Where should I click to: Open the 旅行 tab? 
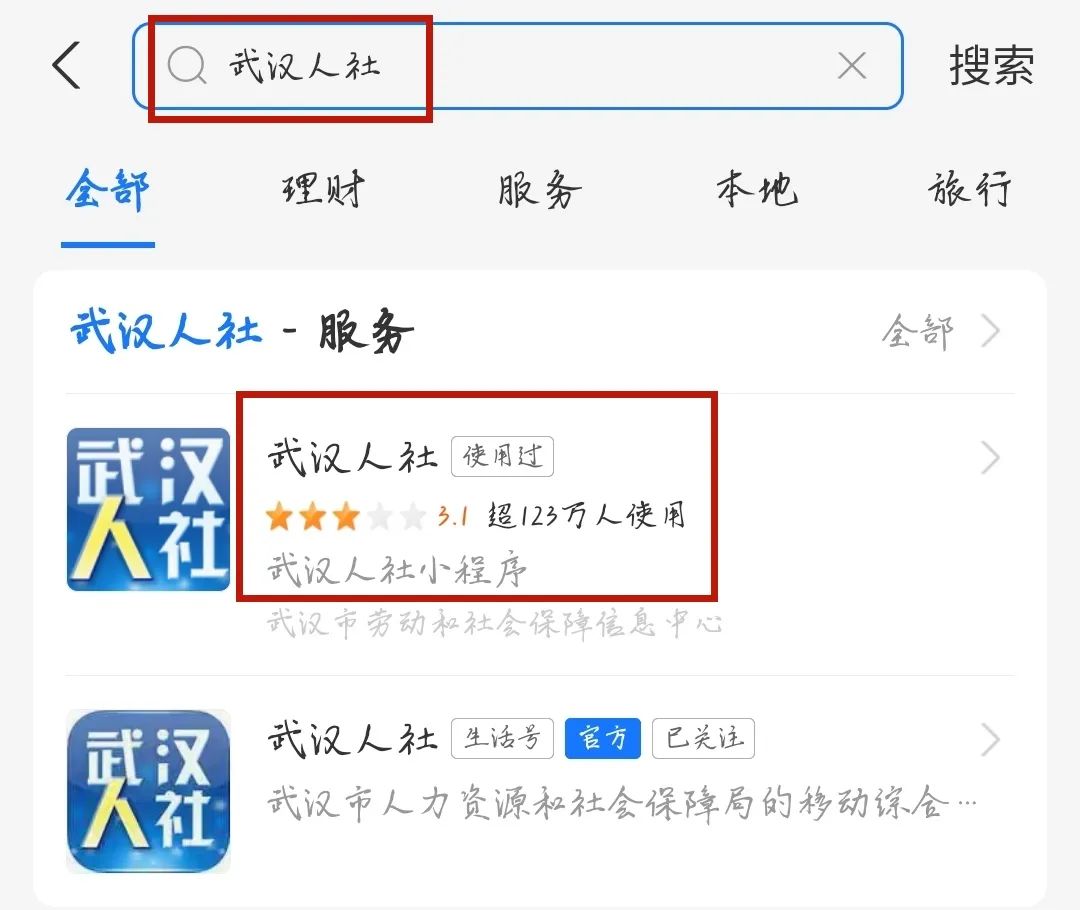click(970, 190)
